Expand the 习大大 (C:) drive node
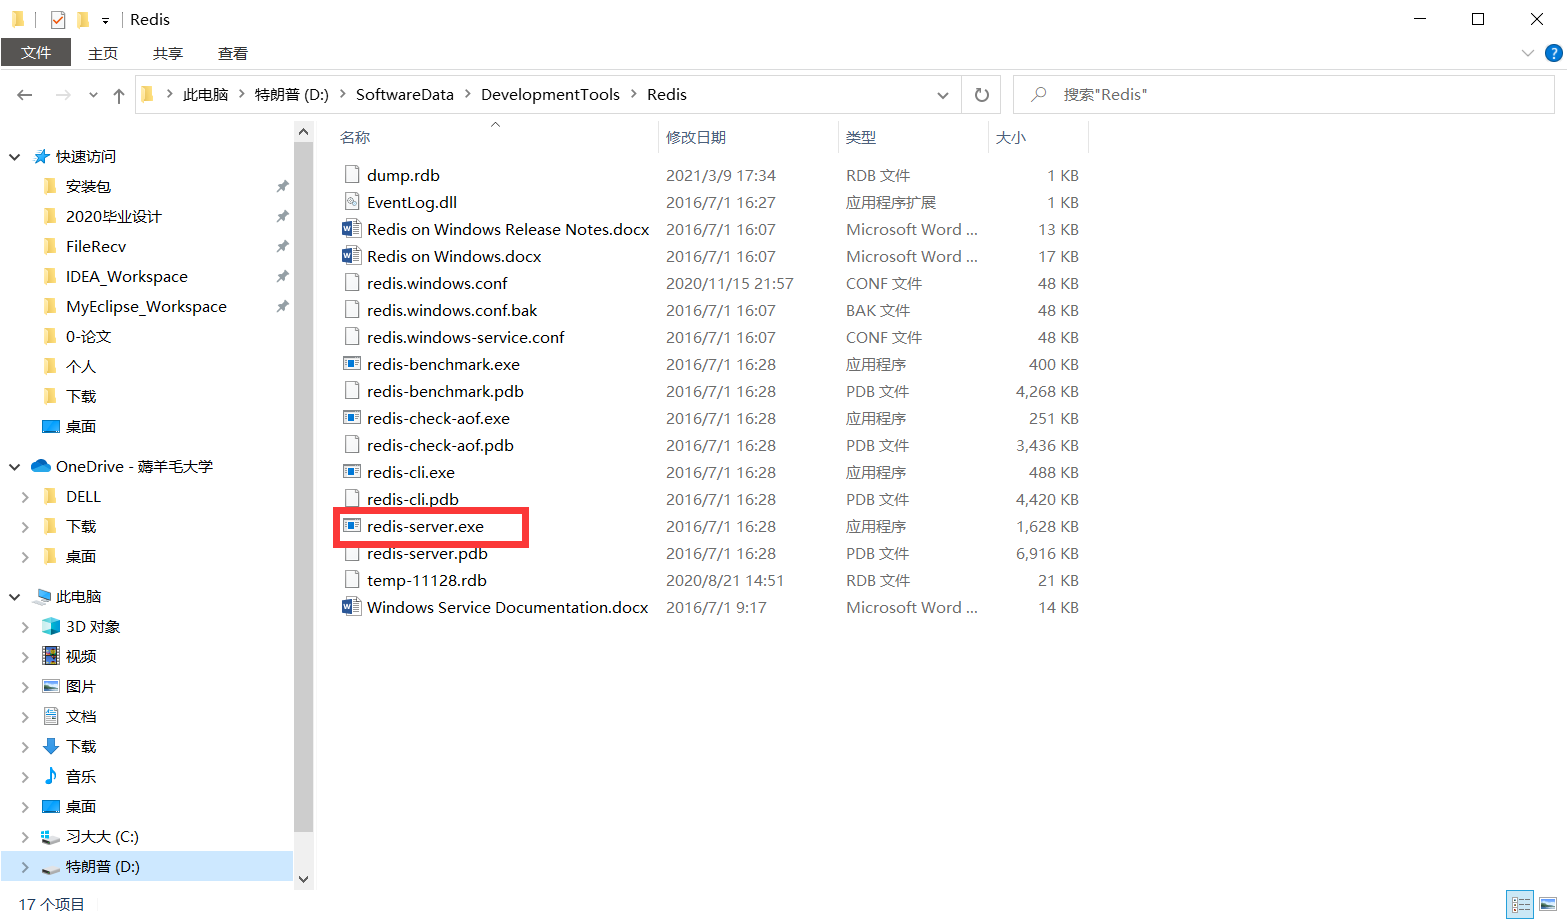 25,837
